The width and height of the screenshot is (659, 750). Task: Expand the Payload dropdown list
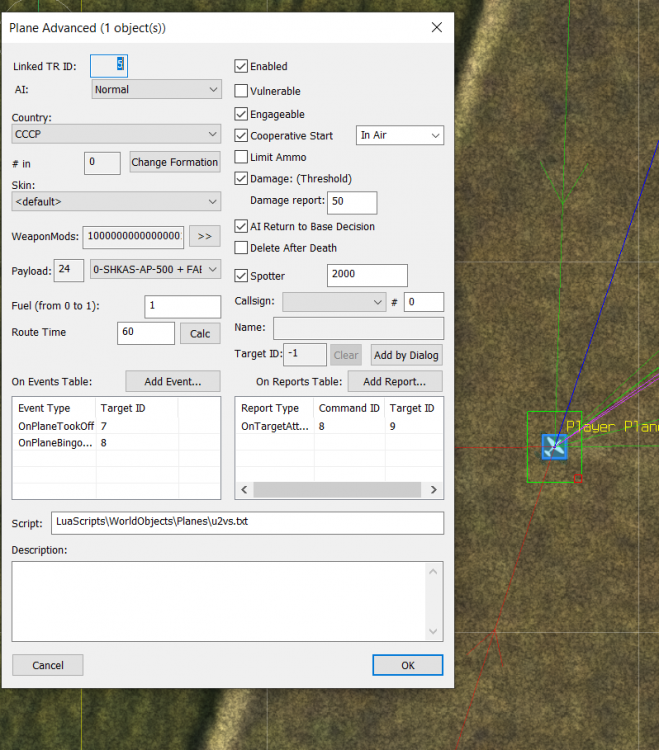tap(154, 270)
